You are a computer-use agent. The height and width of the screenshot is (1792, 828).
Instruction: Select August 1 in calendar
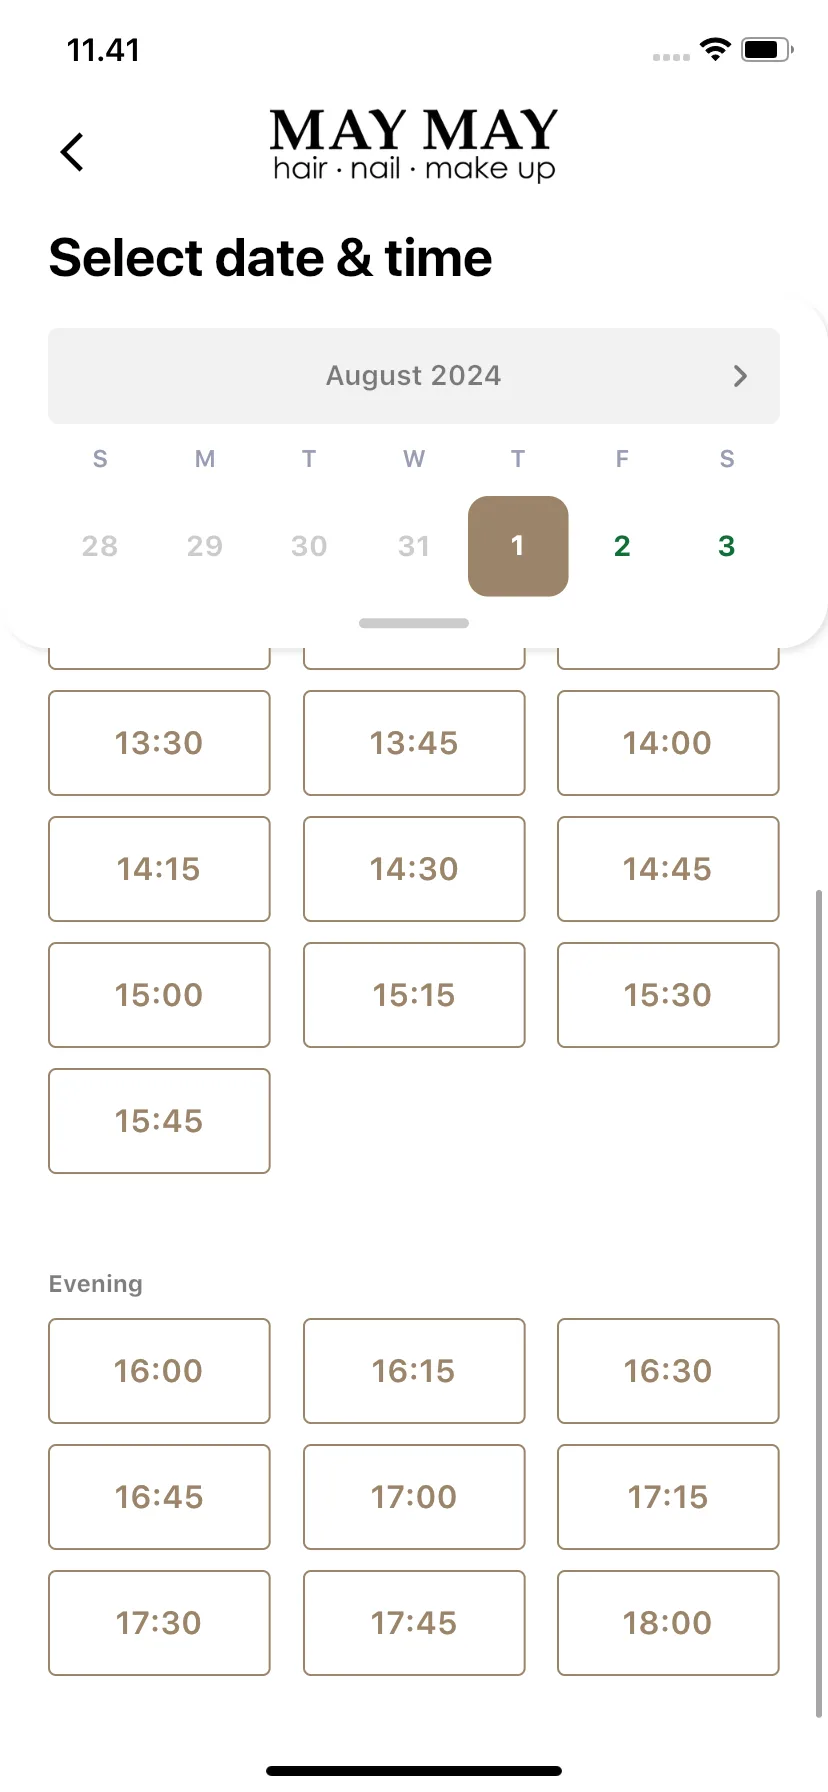click(518, 546)
